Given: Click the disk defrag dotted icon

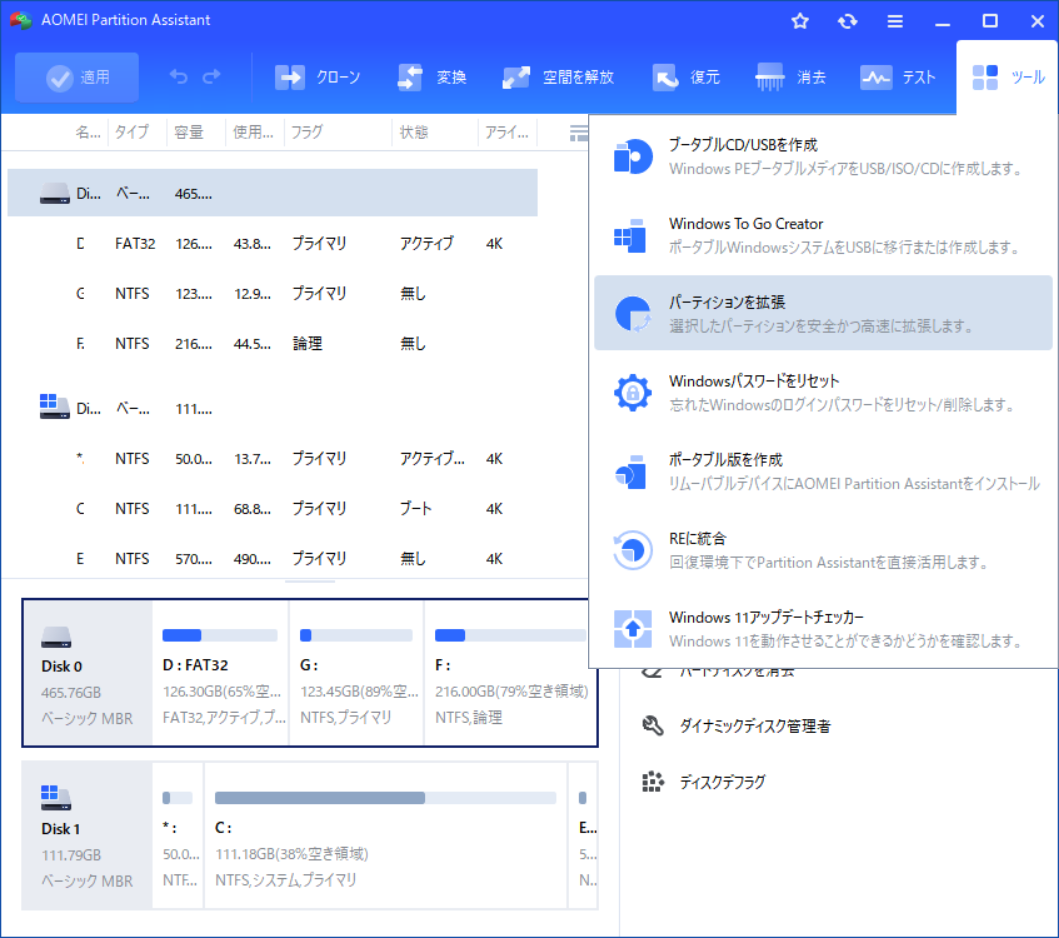Looking at the screenshot, I should coord(652,782).
